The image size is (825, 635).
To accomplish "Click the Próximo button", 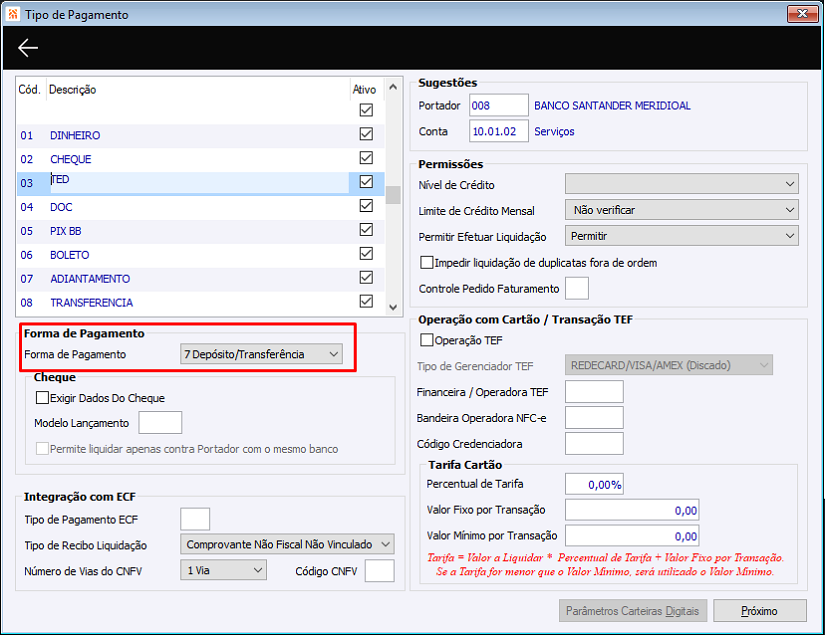I will [759, 610].
